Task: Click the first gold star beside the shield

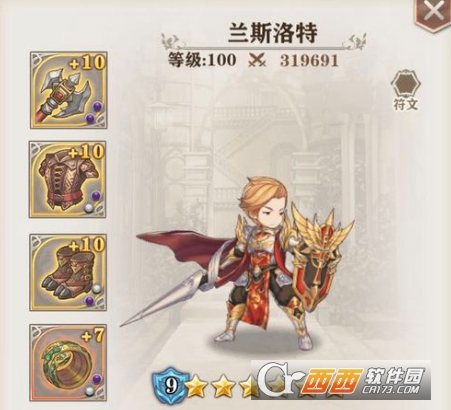Action: point(197,388)
